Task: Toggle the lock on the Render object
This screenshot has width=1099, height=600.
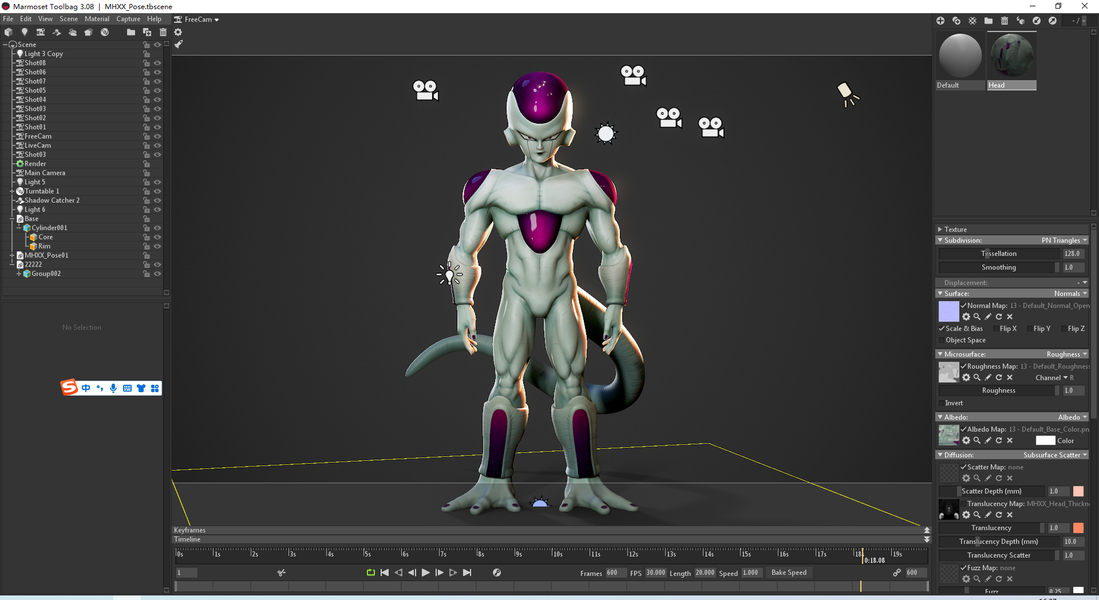Action: 146,164
